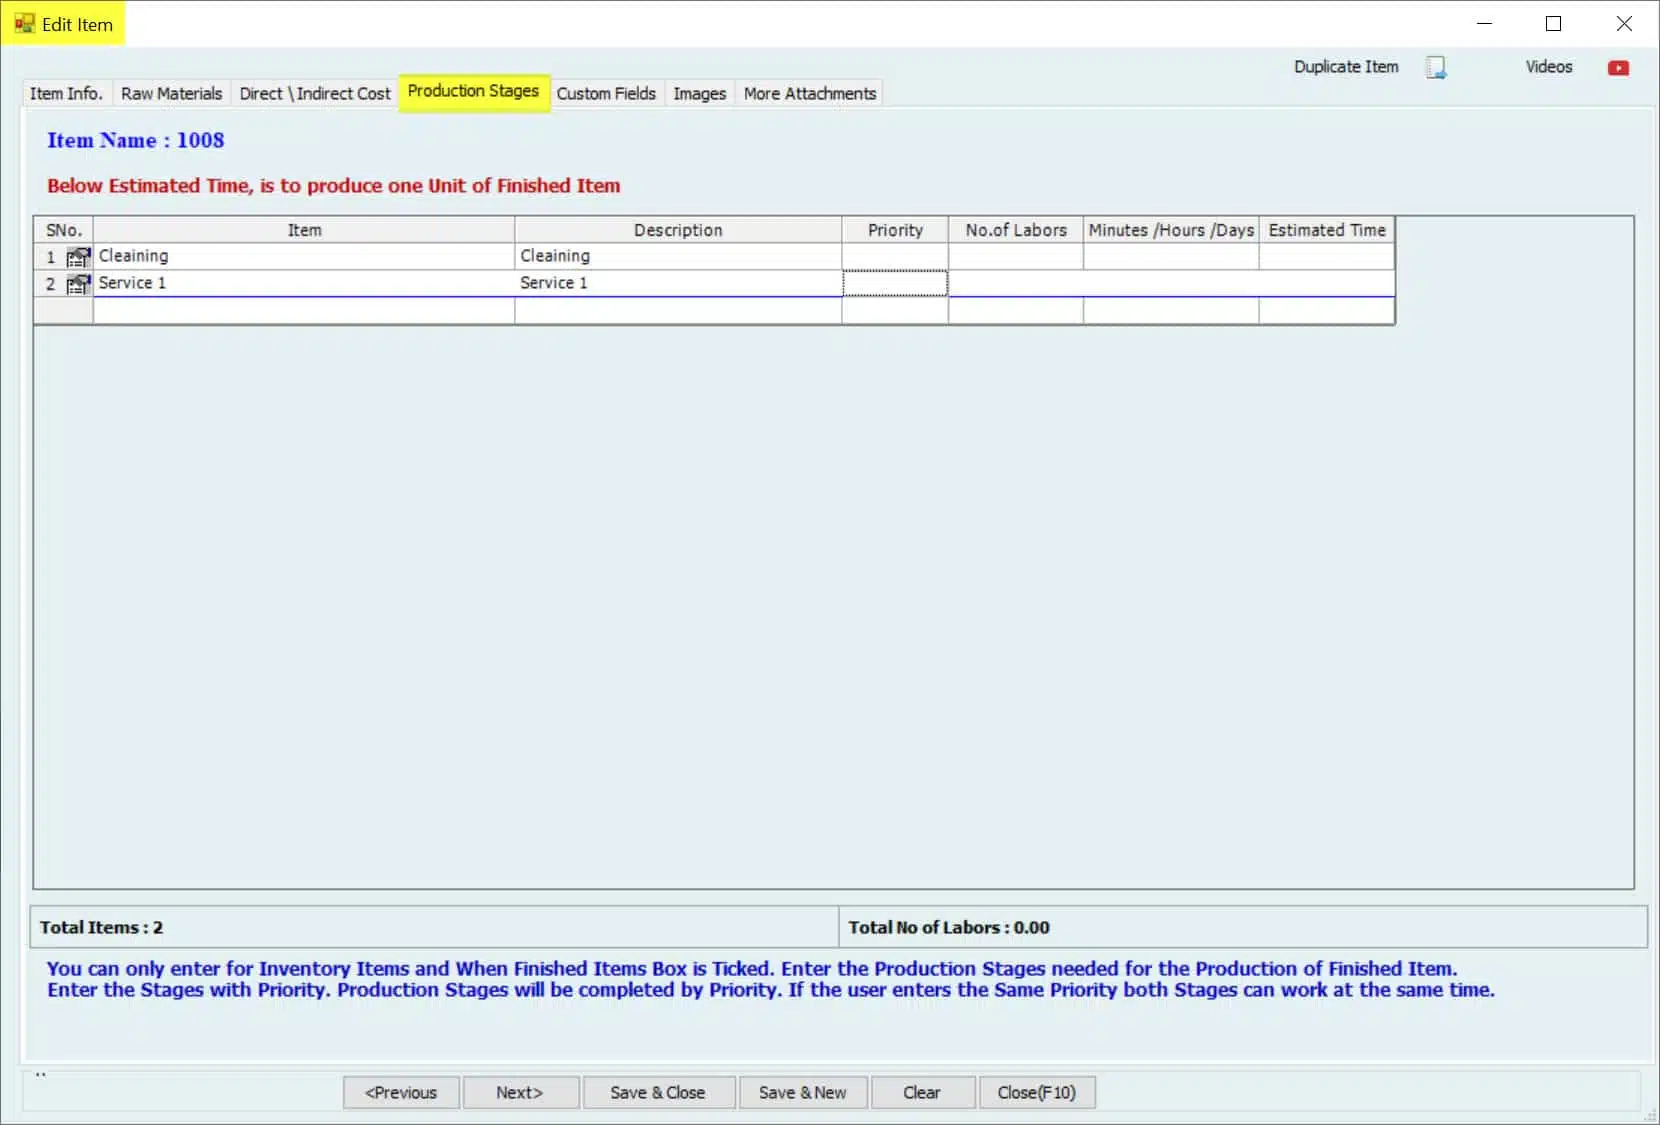Click the Service 1 item name cell
The width and height of the screenshot is (1660, 1125).
[x=304, y=283]
